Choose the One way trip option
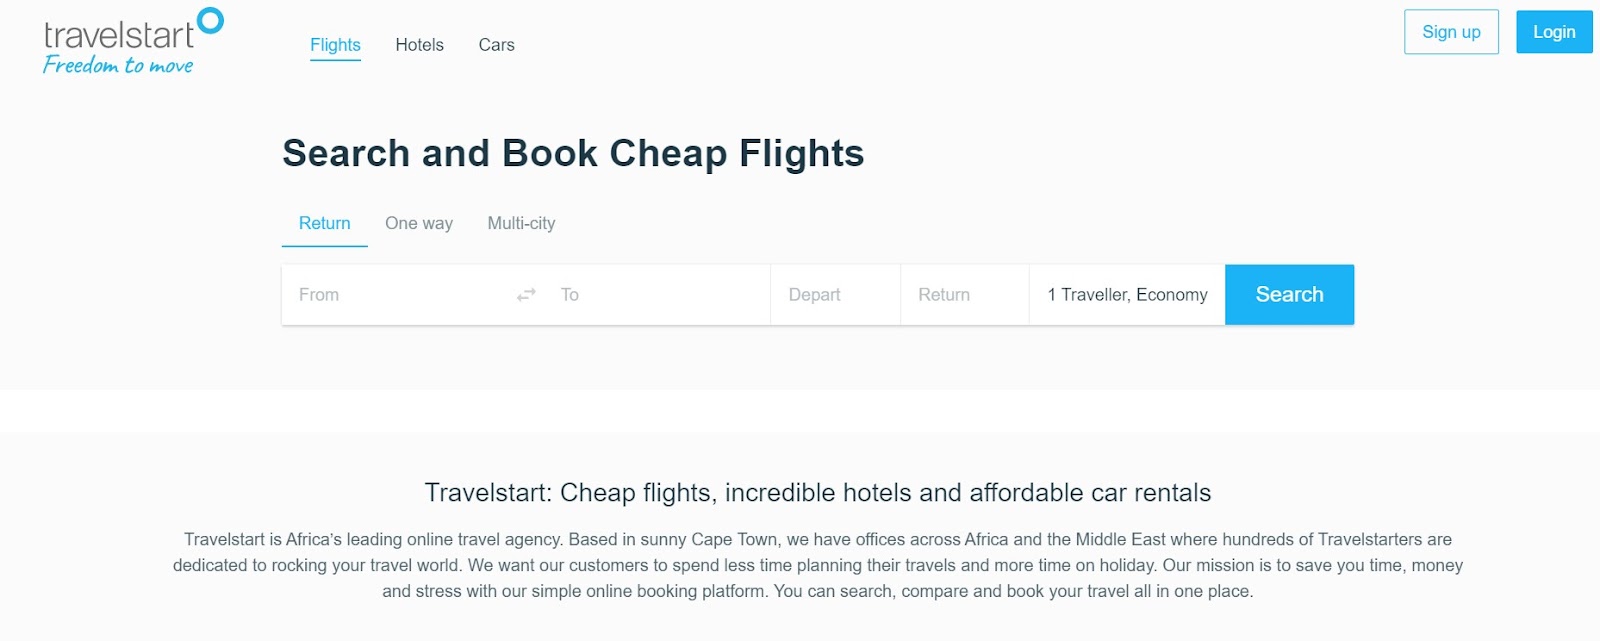The width and height of the screenshot is (1600, 641). 418,223
